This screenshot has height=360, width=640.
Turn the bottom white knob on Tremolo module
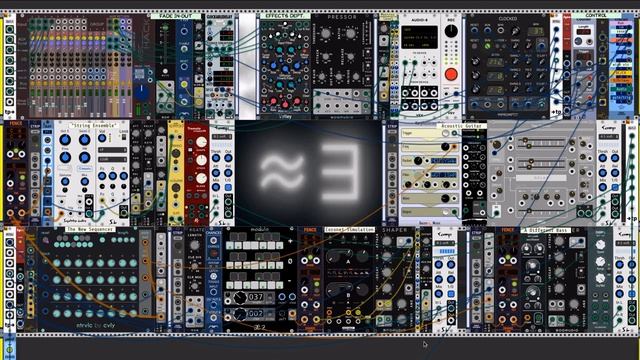tap(201, 178)
